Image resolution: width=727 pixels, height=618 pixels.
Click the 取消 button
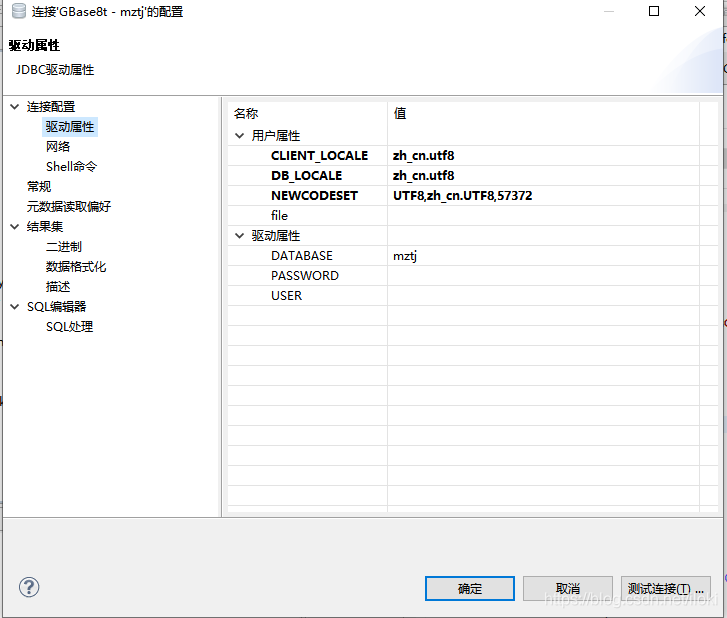click(x=568, y=588)
